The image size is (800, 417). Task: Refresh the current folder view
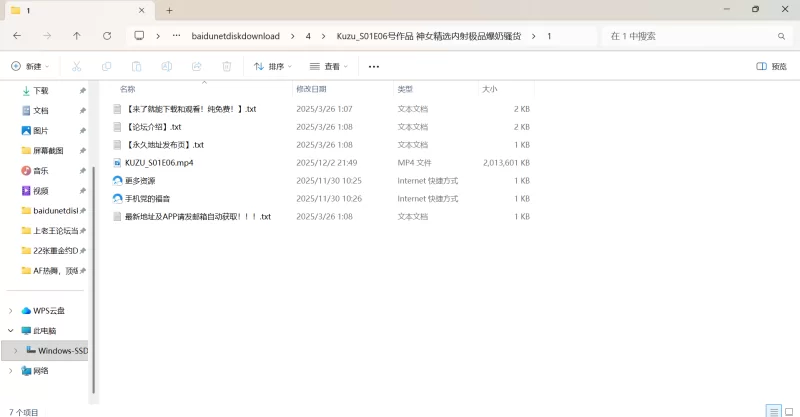point(107,36)
